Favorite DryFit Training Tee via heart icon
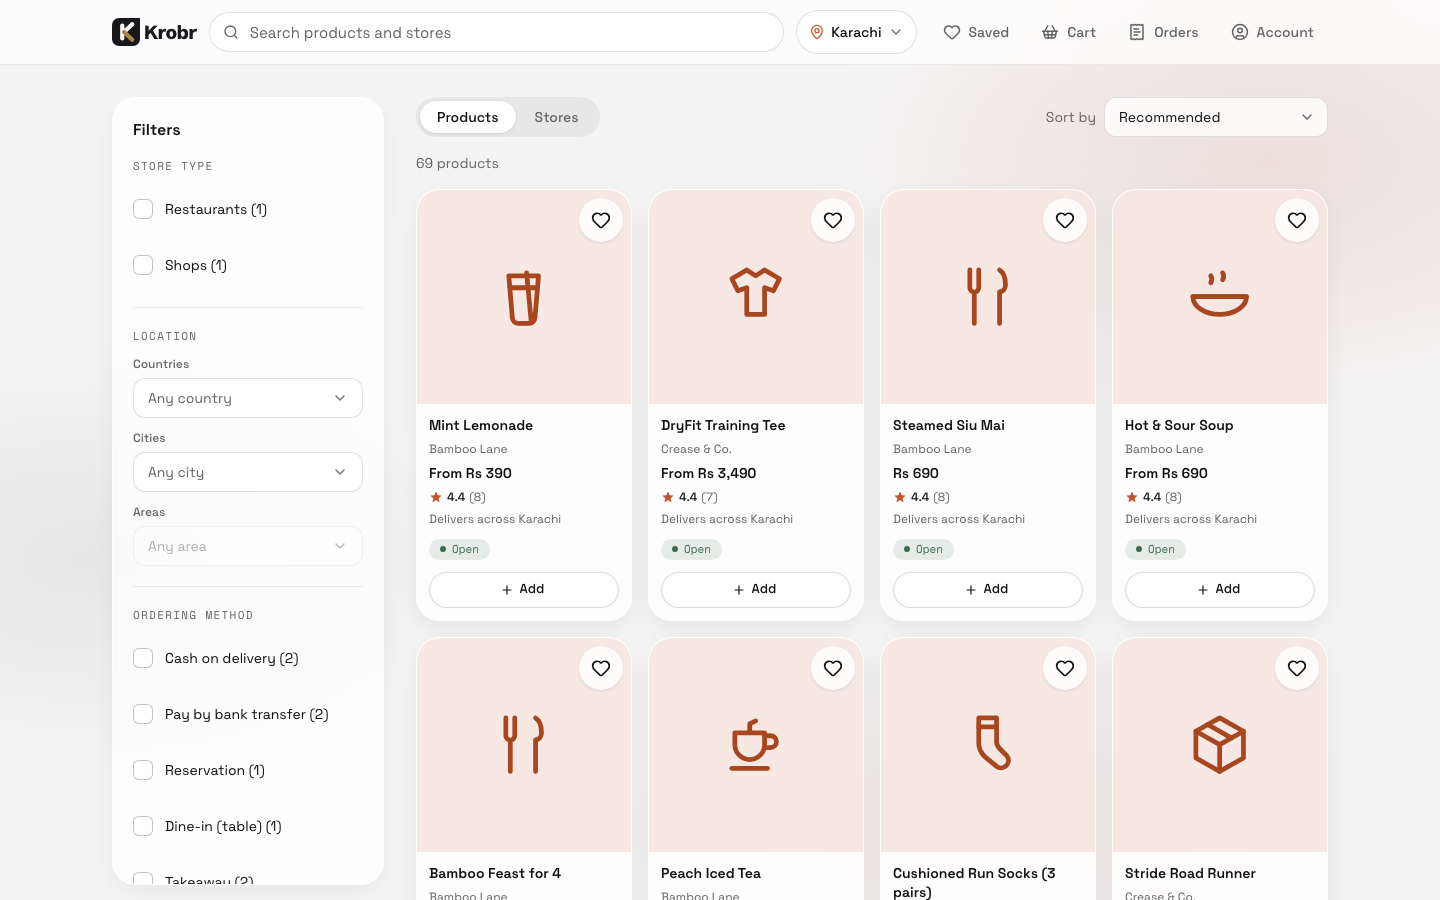 pos(833,220)
